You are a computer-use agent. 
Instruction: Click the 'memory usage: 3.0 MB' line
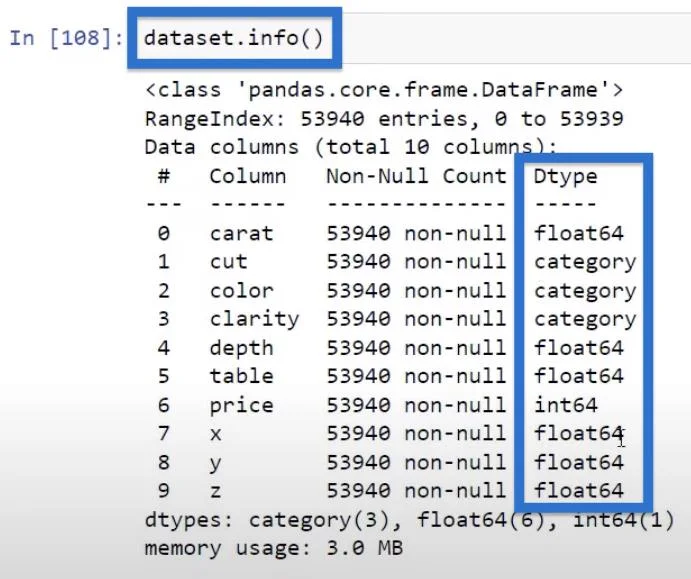point(274,549)
